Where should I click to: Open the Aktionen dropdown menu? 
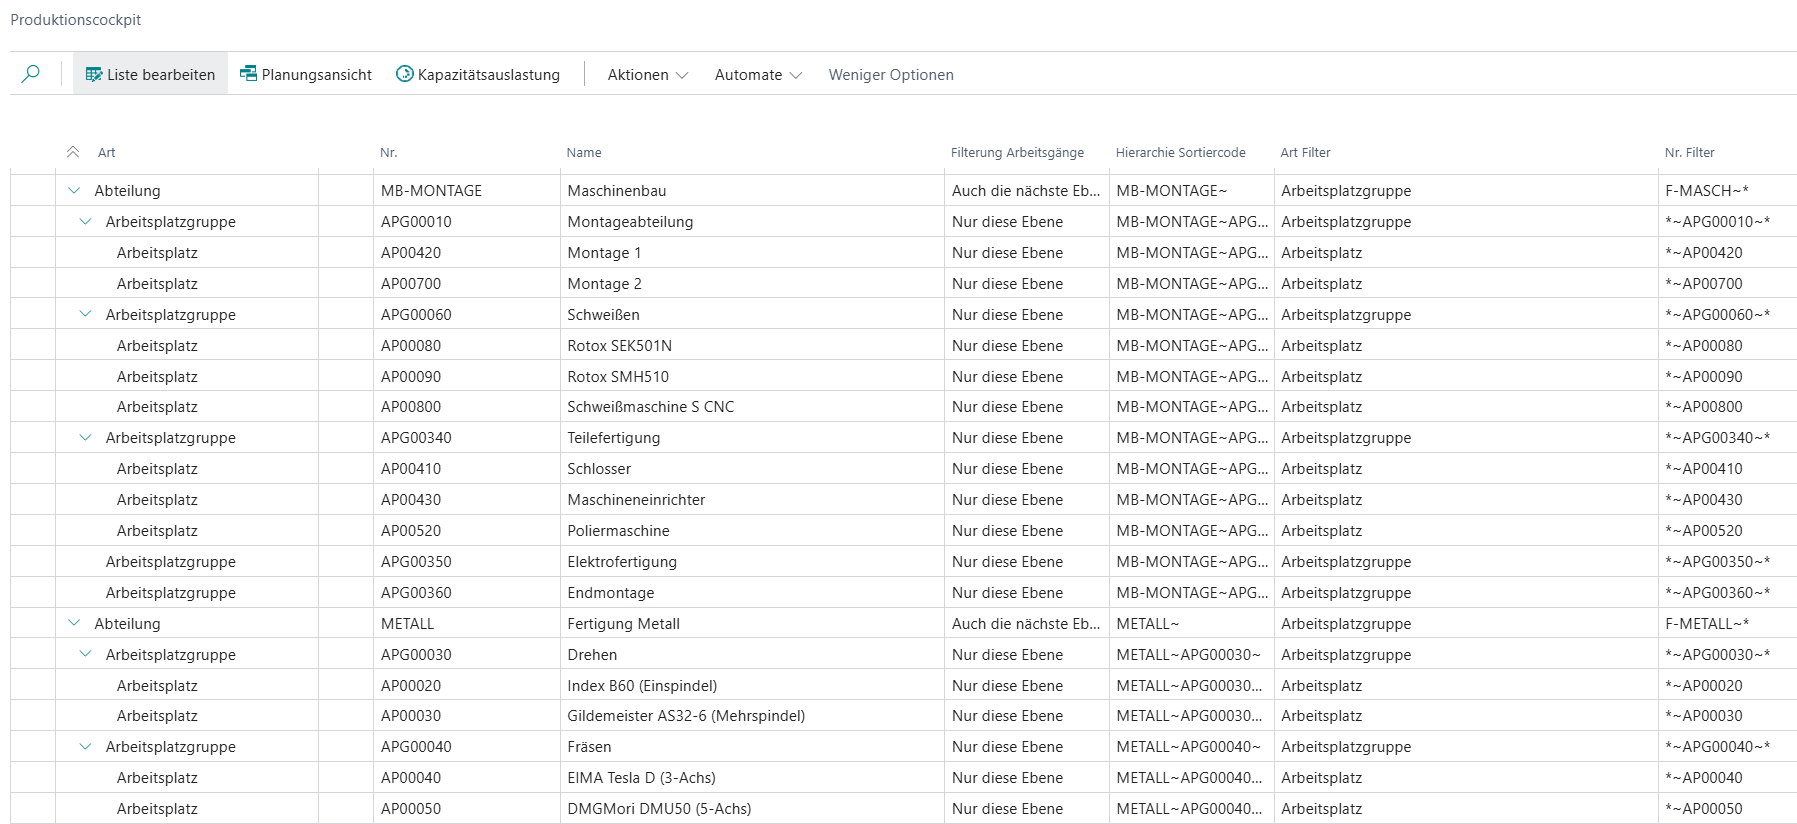click(647, 75)
